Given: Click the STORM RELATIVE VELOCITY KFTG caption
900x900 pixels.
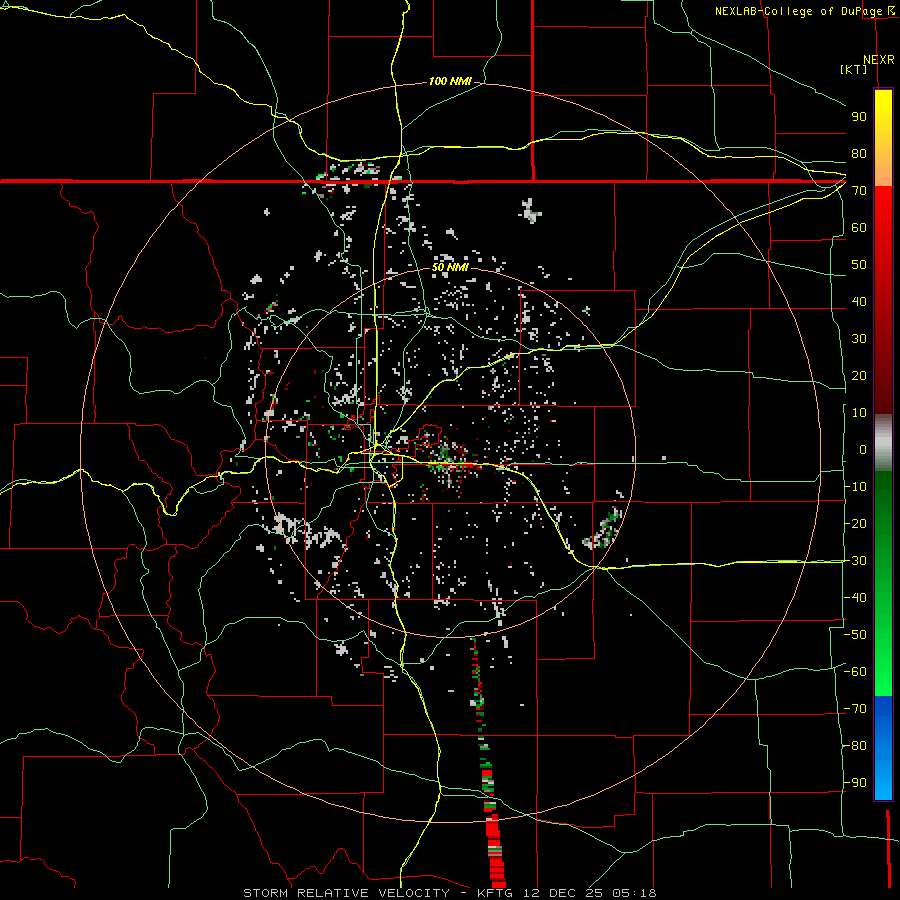Looking at the screenshot, I should click(x=449, y=893).
